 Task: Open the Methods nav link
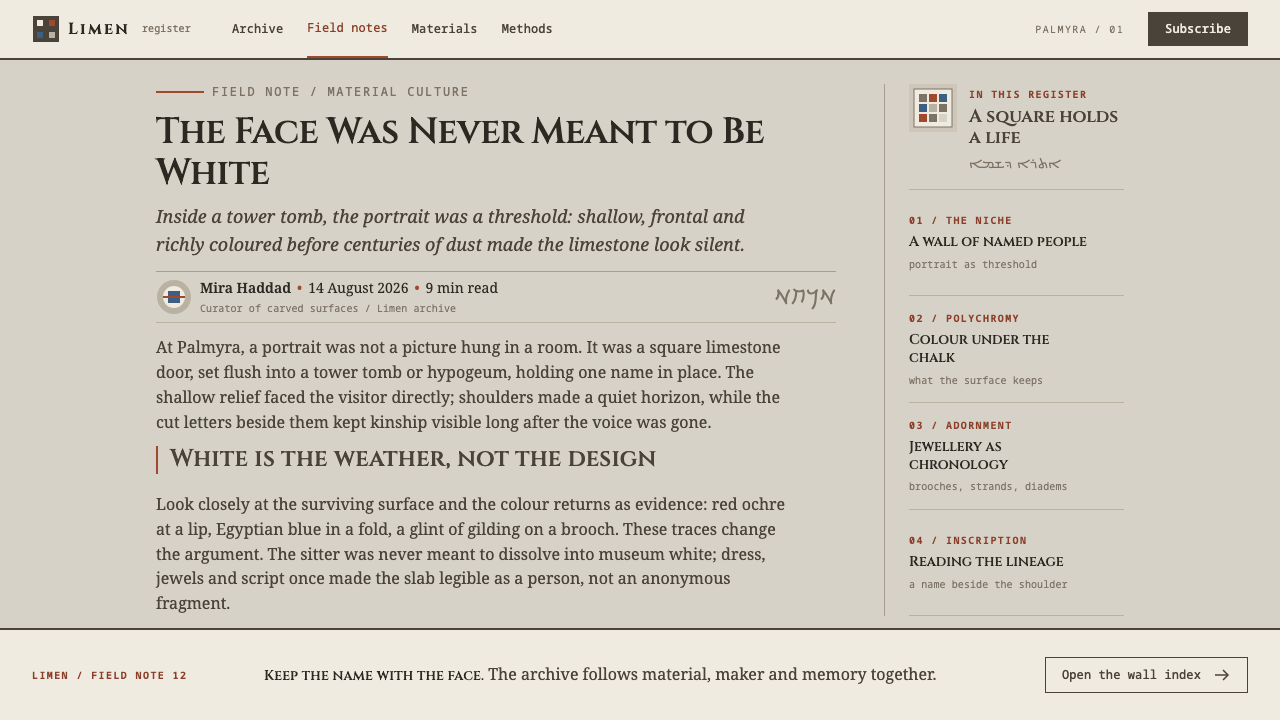527,29
